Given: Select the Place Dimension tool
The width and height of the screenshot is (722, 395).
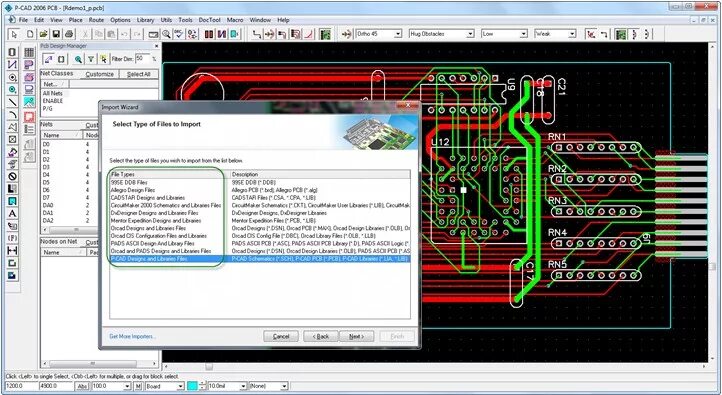Looking at the screenshot, I should (x=12, y=251).
